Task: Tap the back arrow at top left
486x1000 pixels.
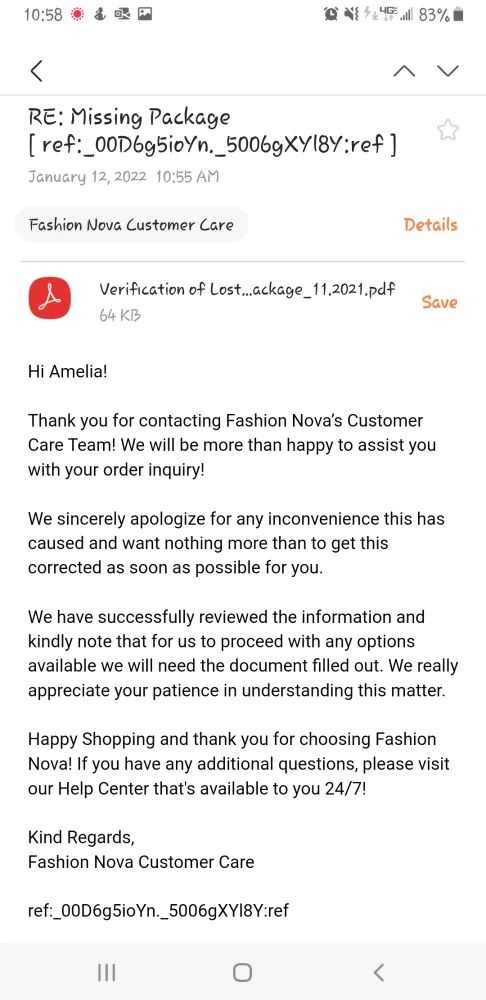Action: click(x=37, y=71)
